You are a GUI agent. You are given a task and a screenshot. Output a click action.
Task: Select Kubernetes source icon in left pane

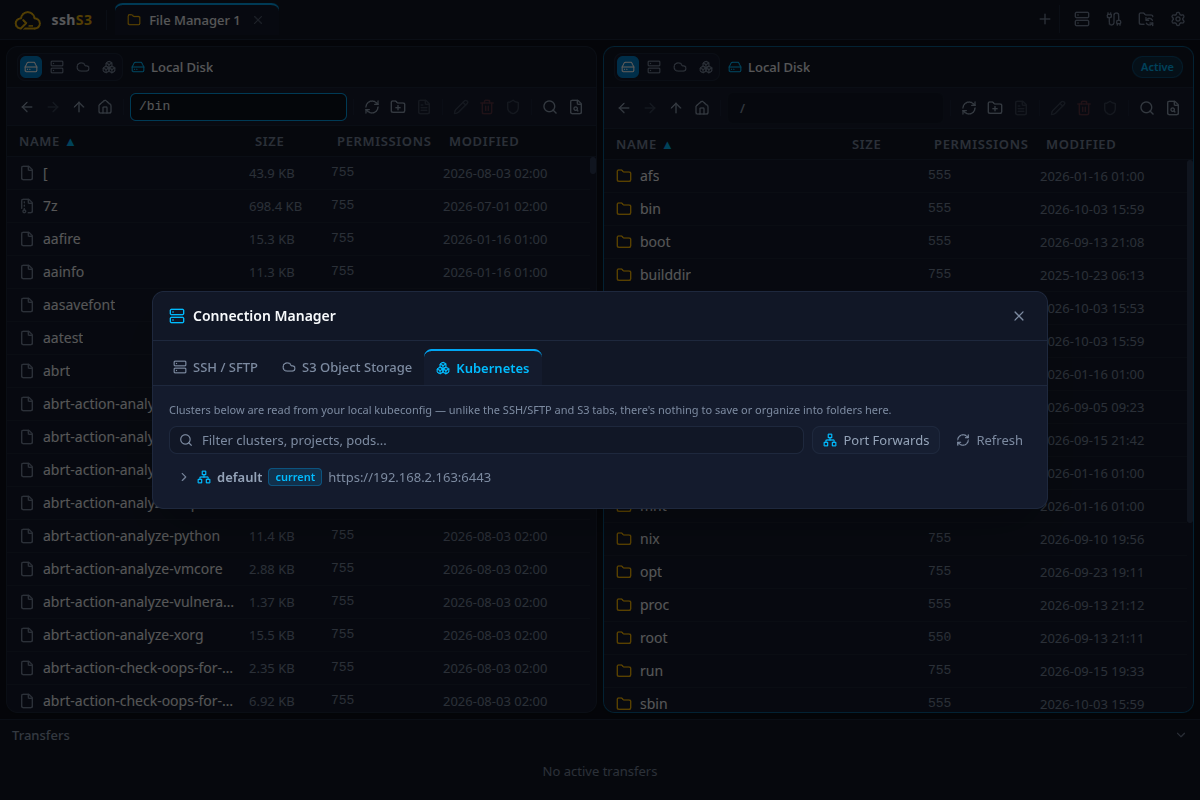click(109, 67)
